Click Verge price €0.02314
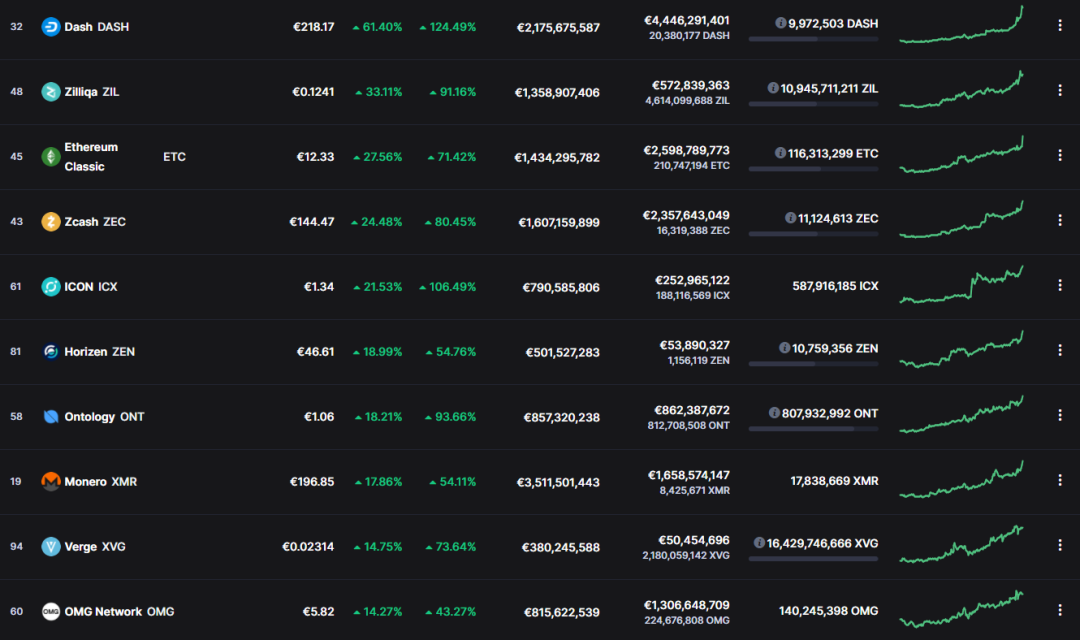1080x640 pixels. pos(308,546)
